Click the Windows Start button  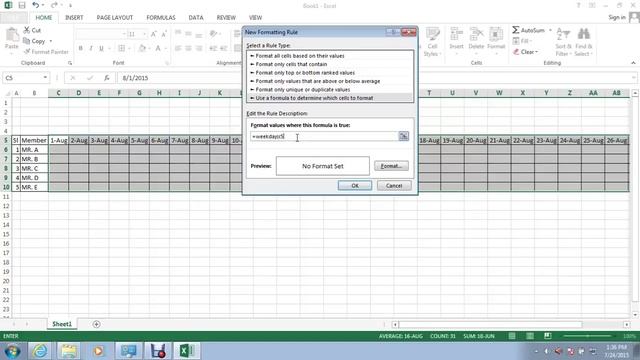coord(12,351)
